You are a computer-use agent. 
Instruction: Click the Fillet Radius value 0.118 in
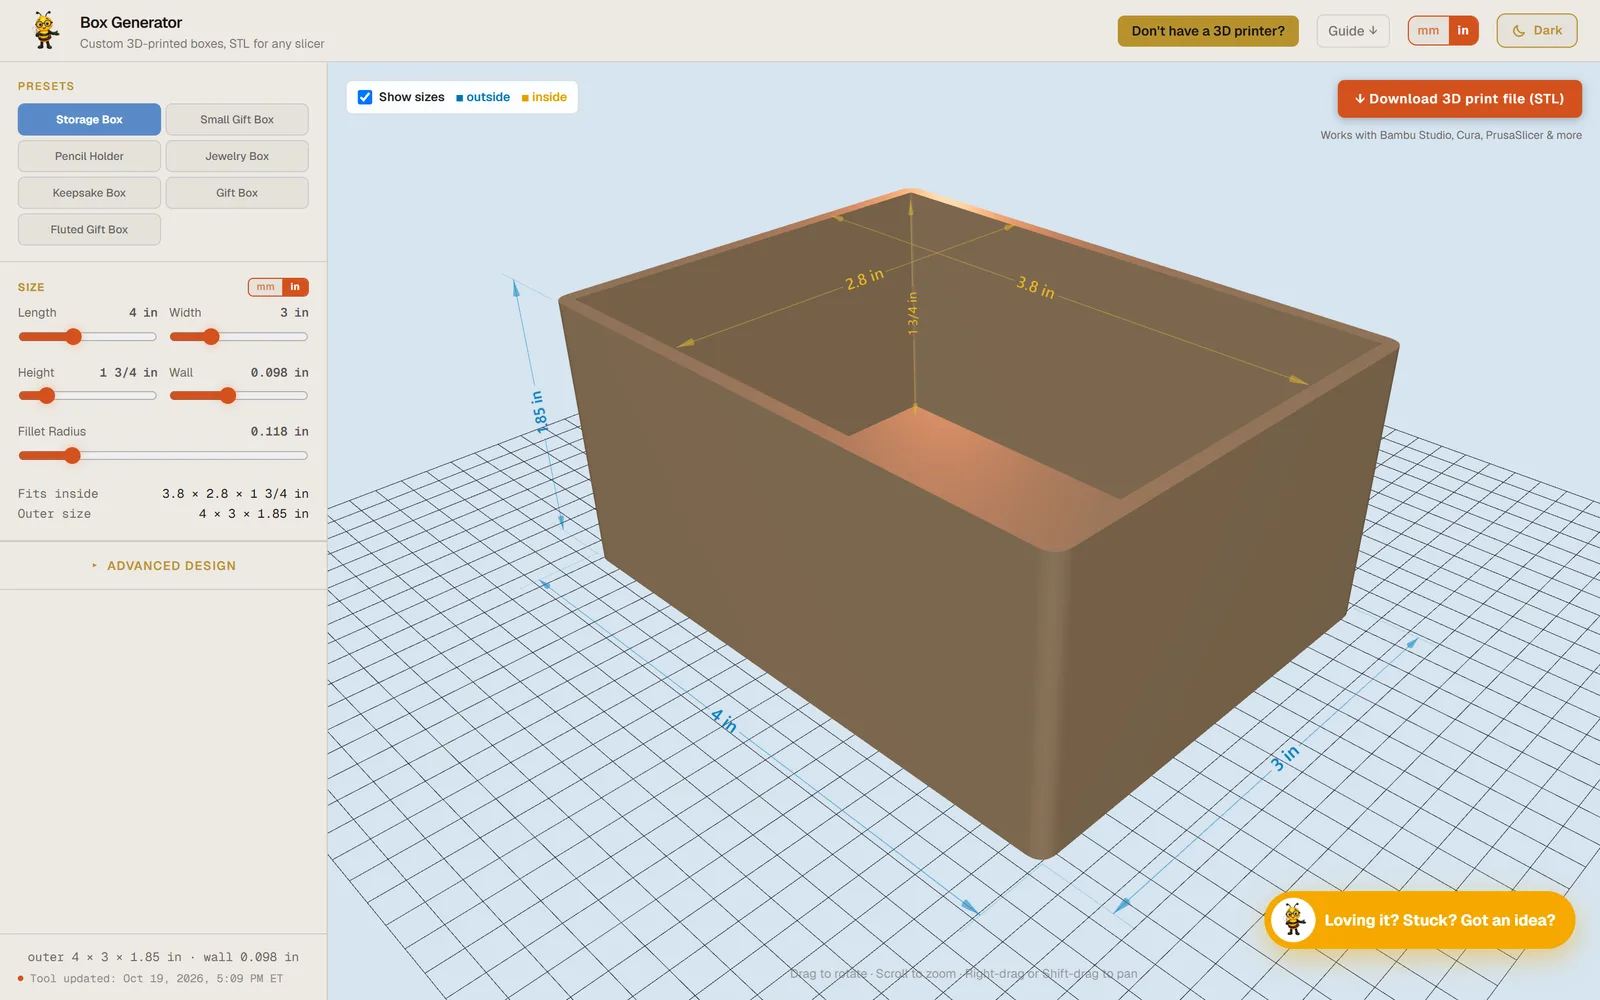point(279,432)
